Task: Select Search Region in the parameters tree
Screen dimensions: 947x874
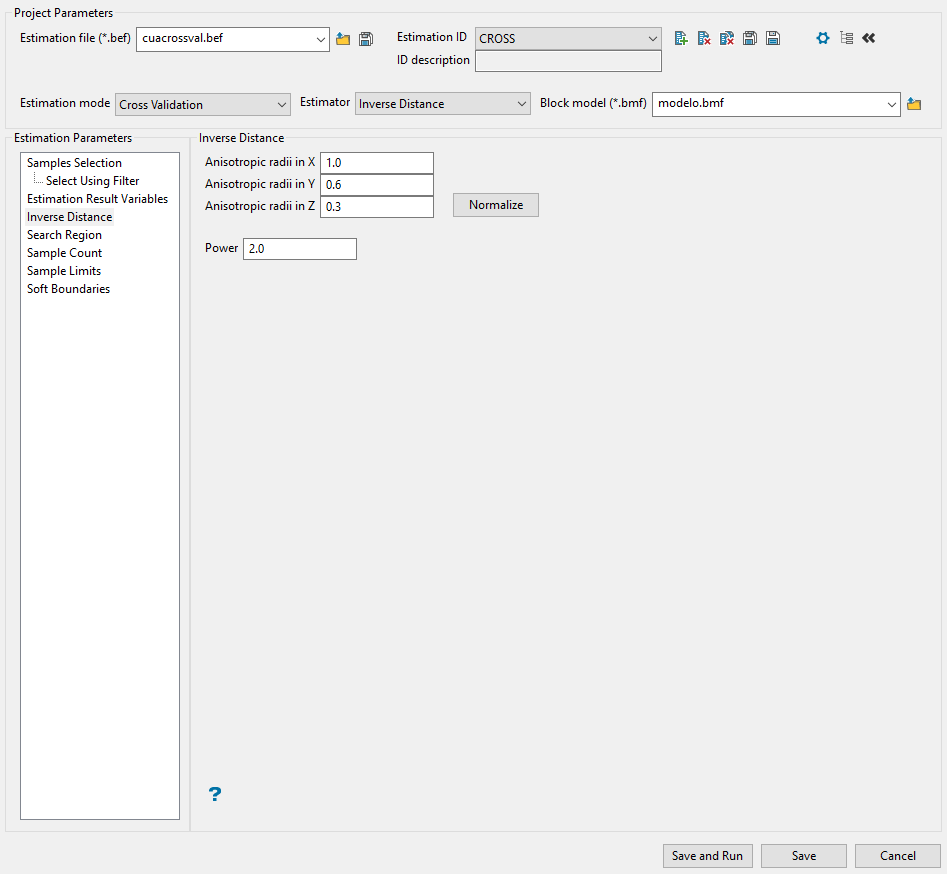Action: [64, 235]
